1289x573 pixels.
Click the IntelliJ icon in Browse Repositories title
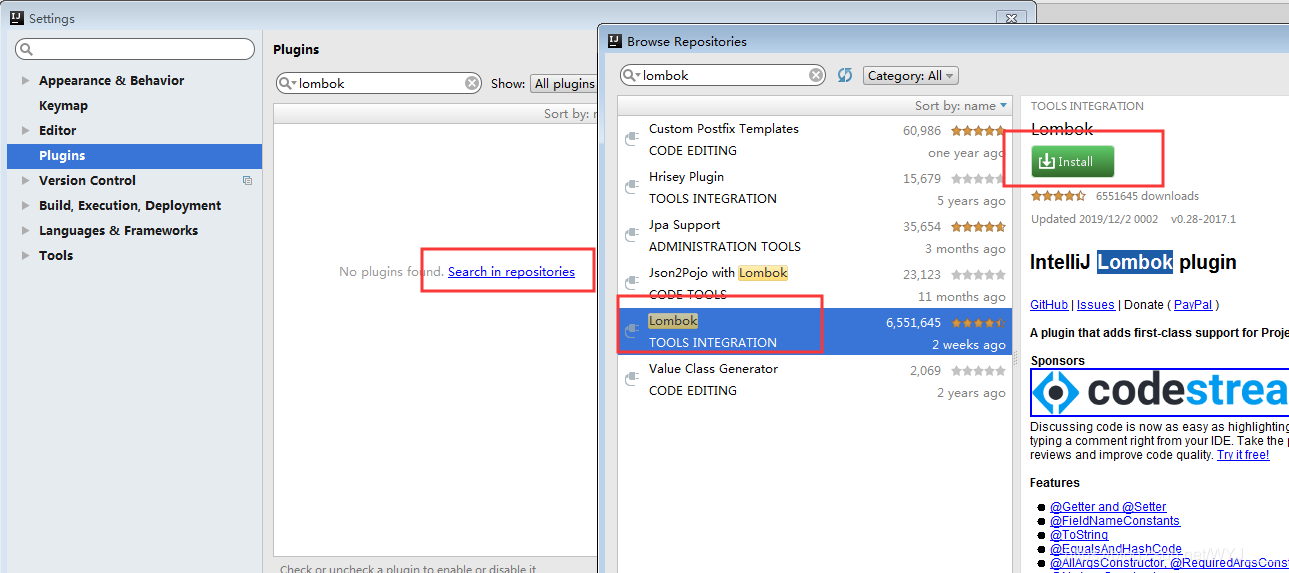coord(614,41)
